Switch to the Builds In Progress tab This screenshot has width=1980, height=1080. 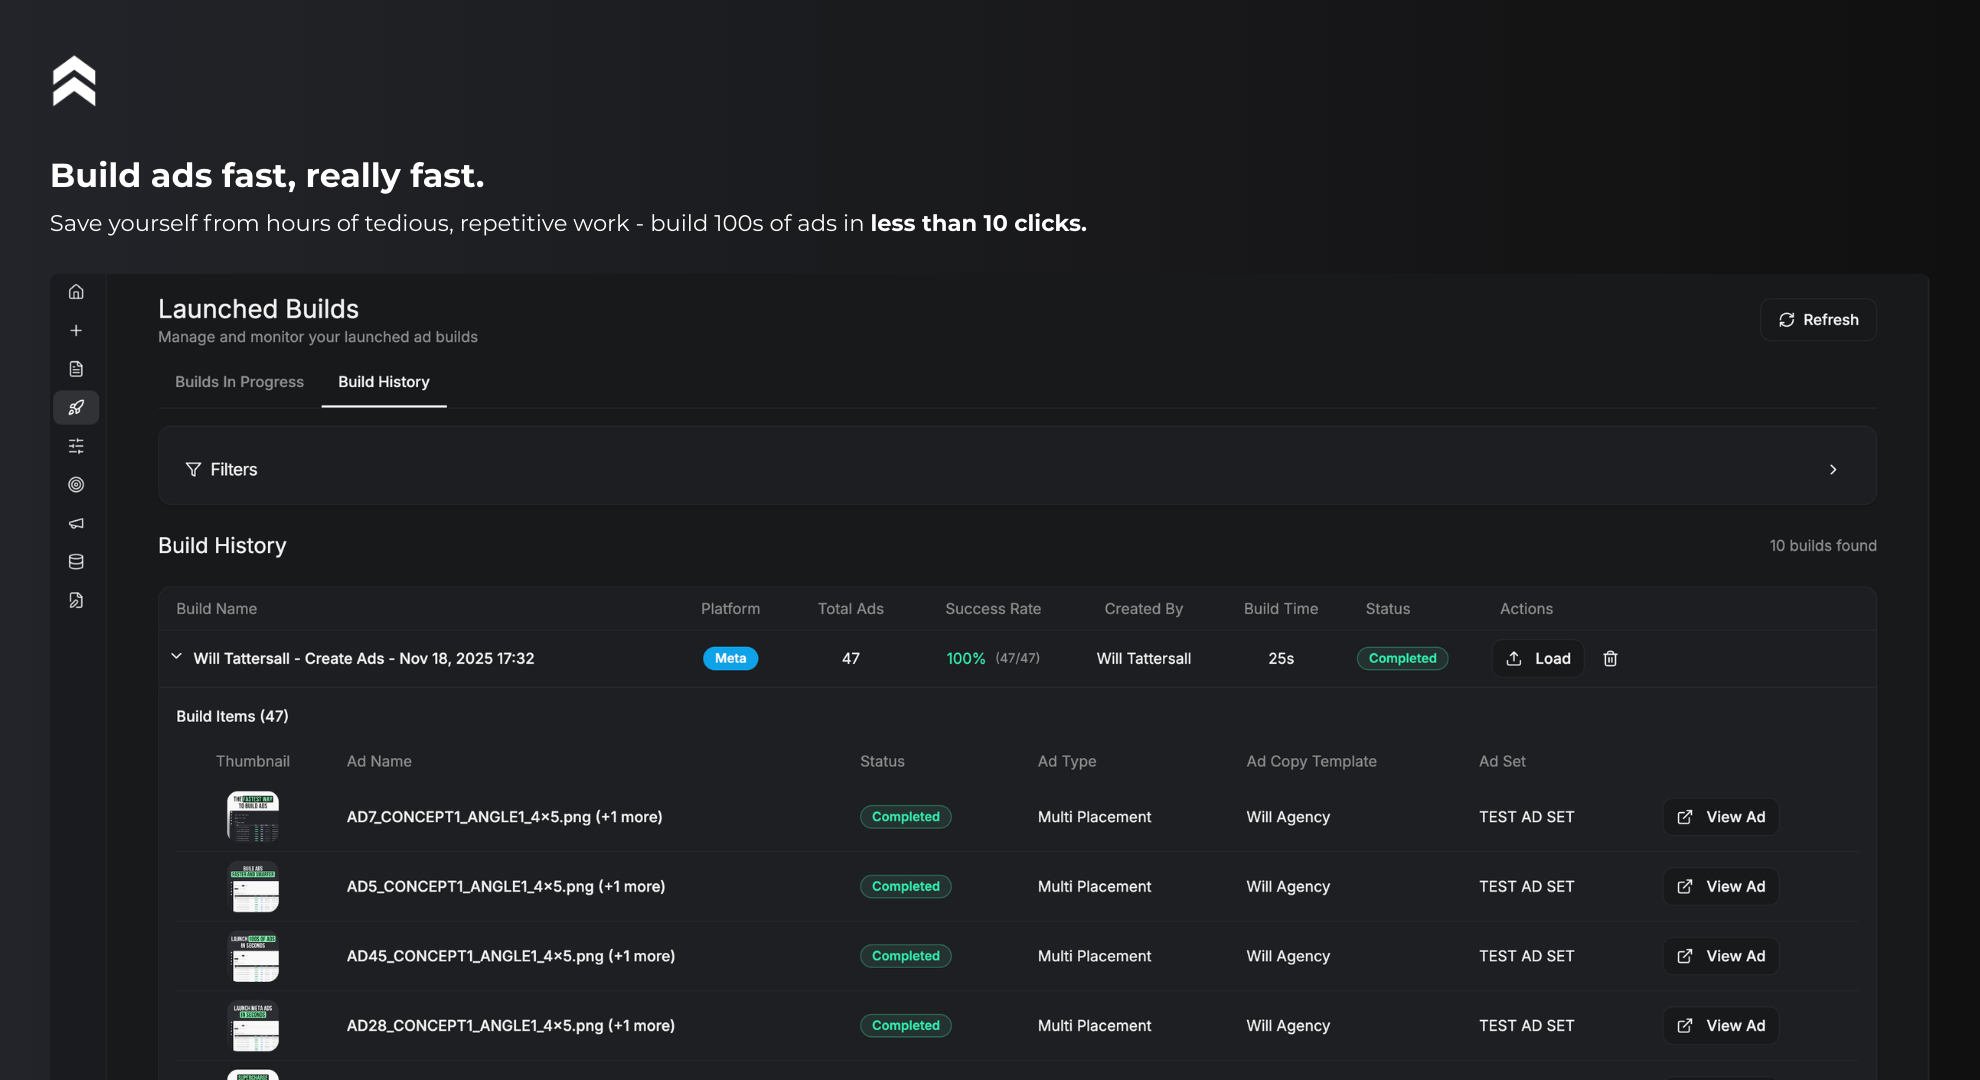click(239, 382)
